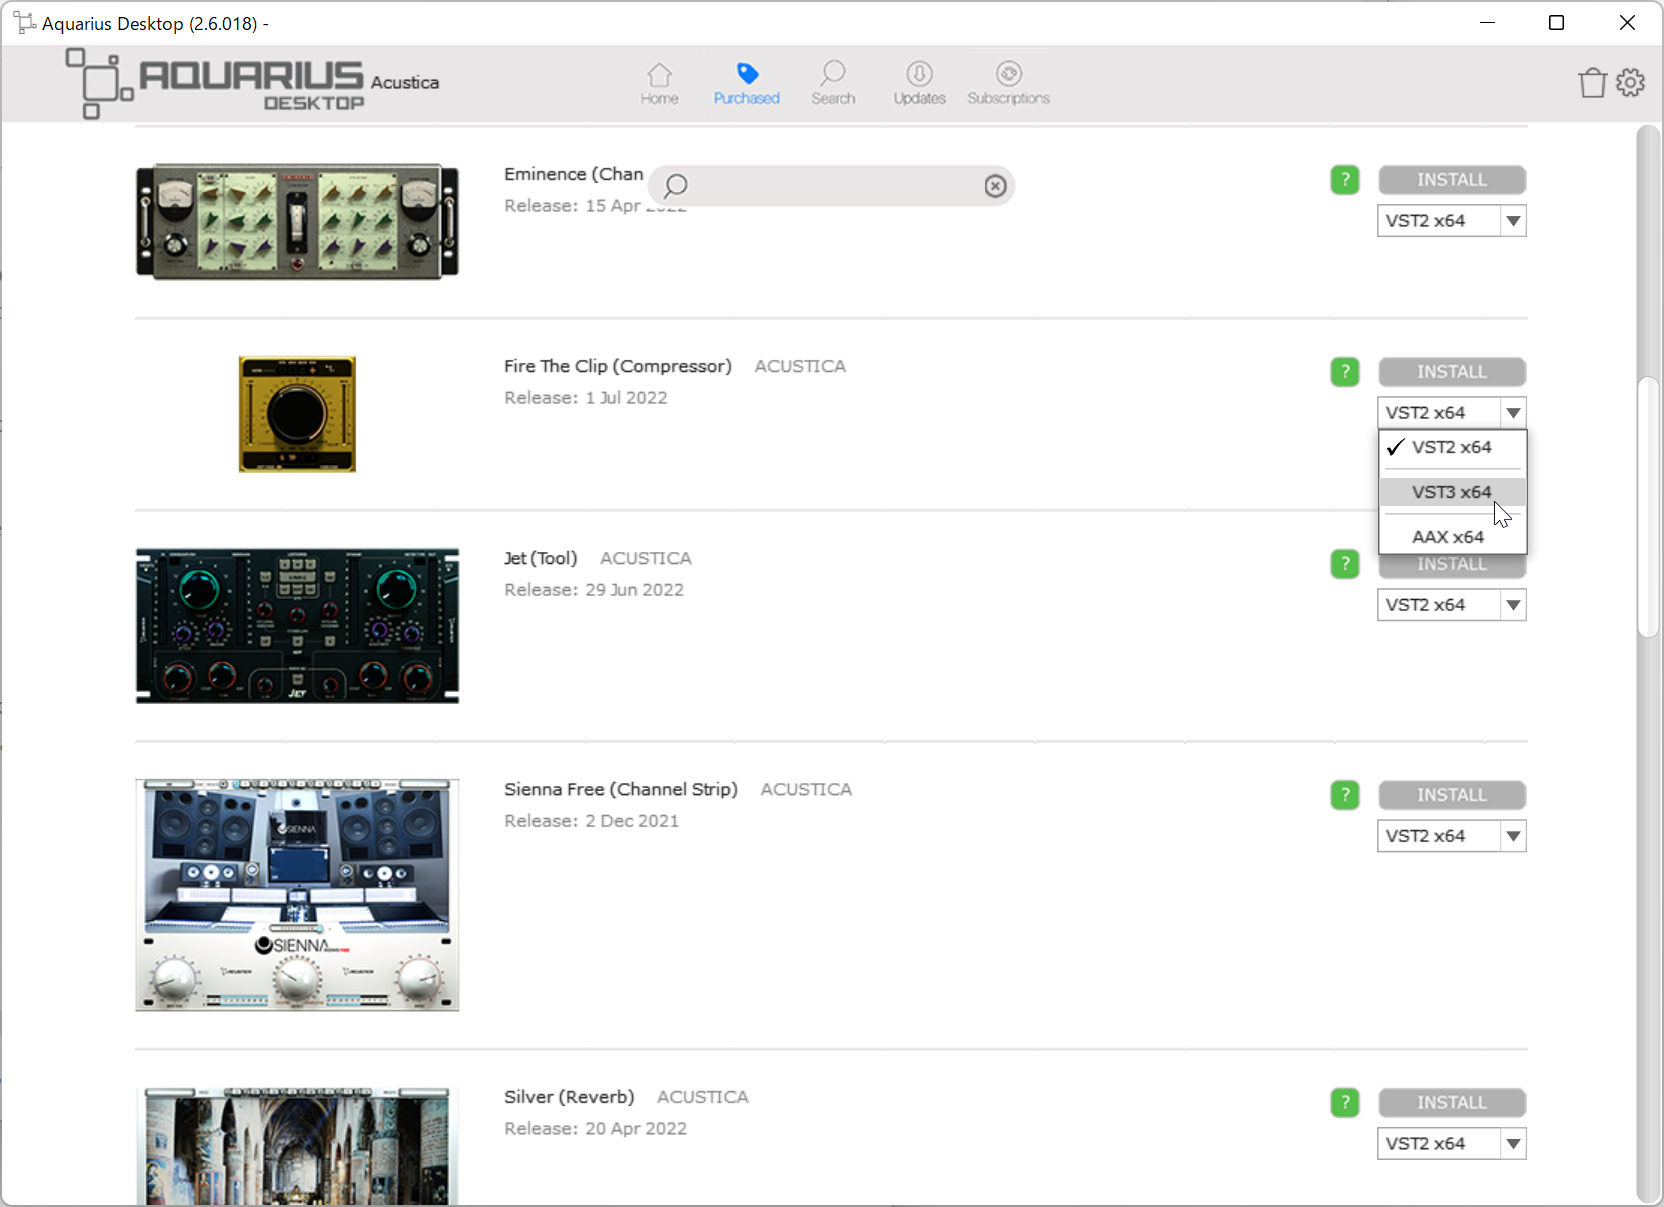Click Fire The Clip (Compressor) title
The width and height of the screenshot is (1664, 1207).
coord(618,366)
